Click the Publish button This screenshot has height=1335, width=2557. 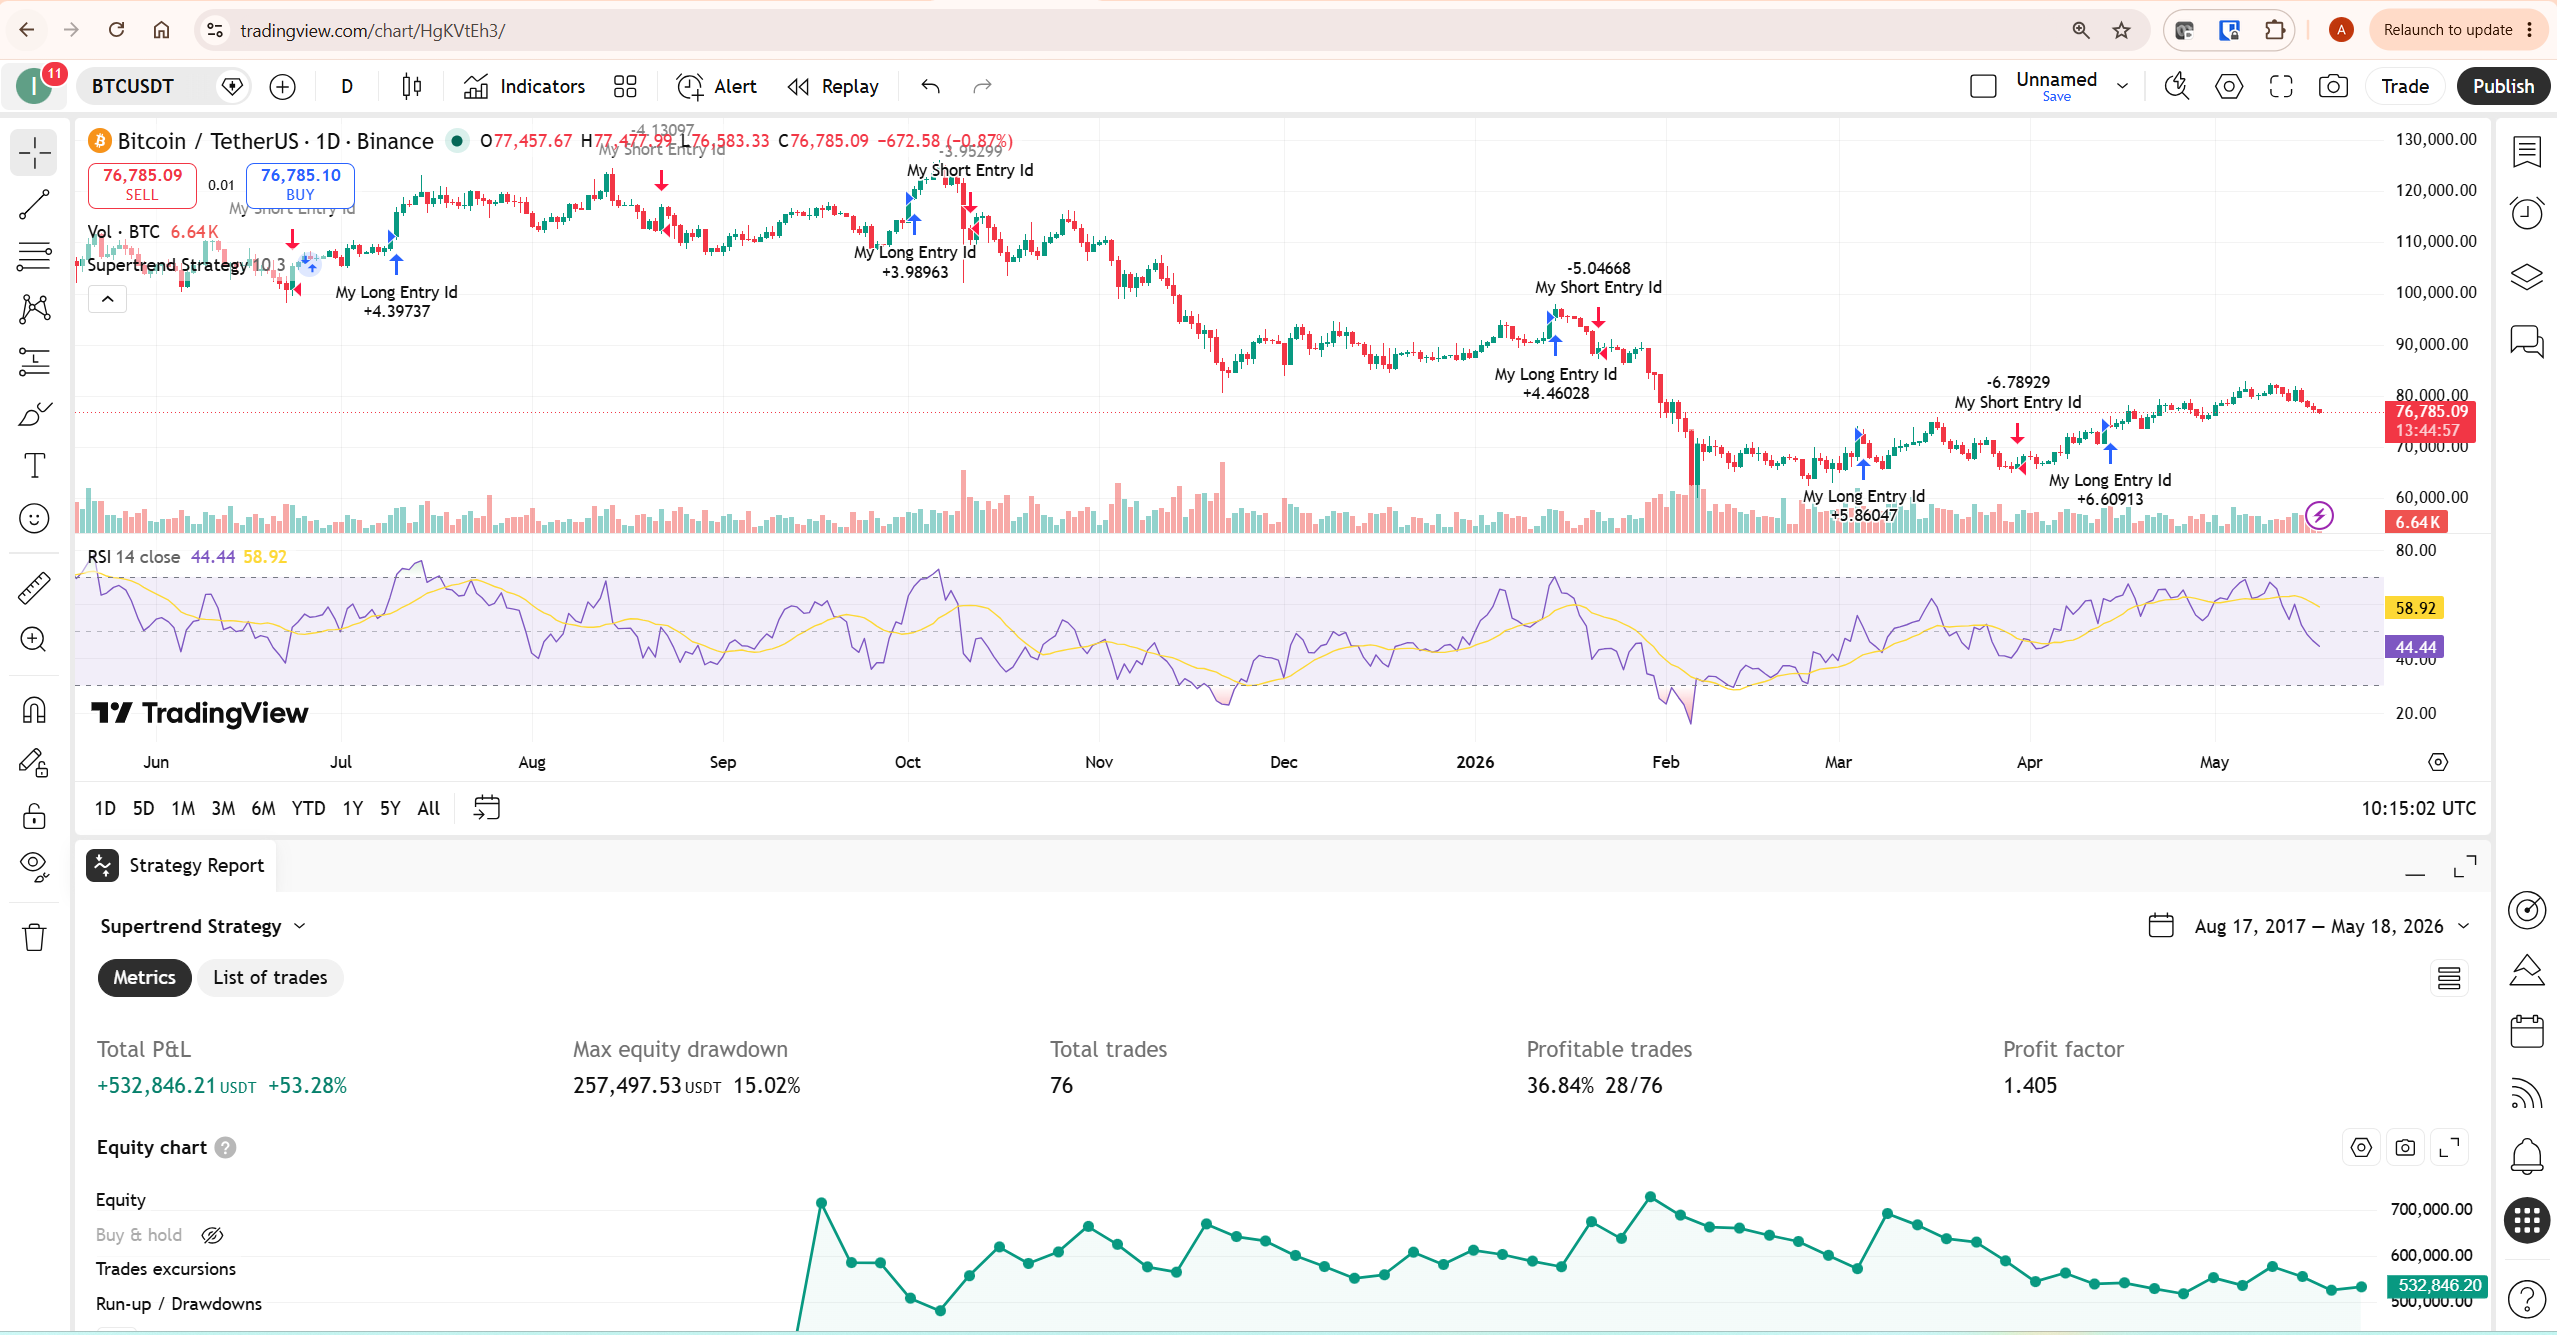pos(2503,87)
